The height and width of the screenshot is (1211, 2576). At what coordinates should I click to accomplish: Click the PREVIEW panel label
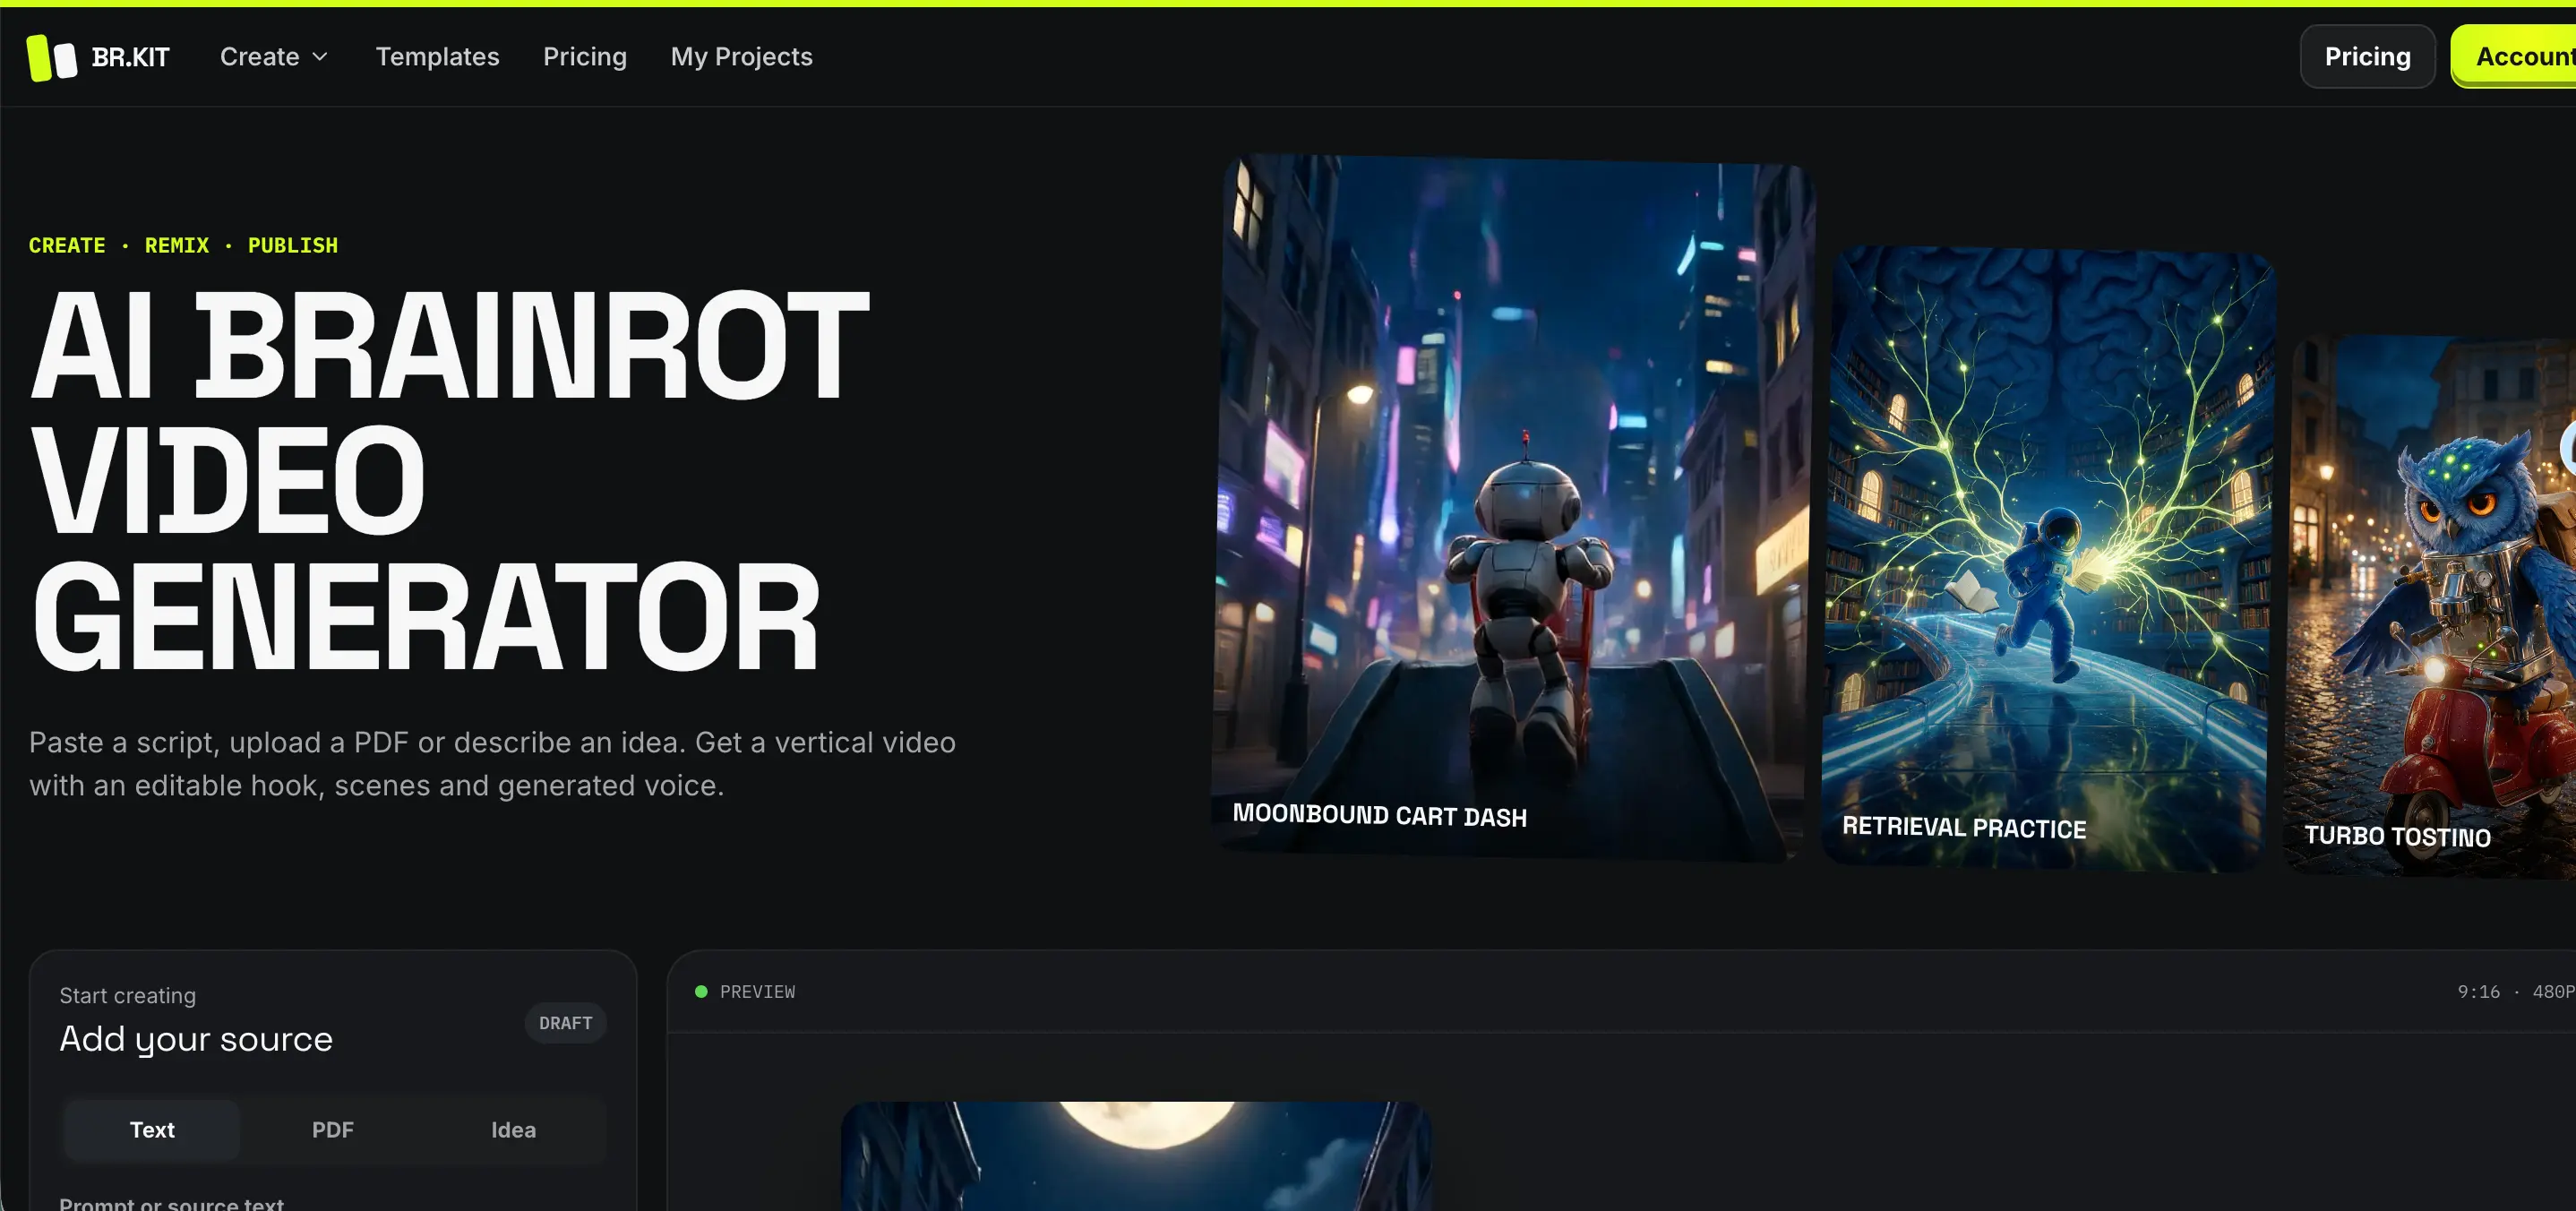757,992
